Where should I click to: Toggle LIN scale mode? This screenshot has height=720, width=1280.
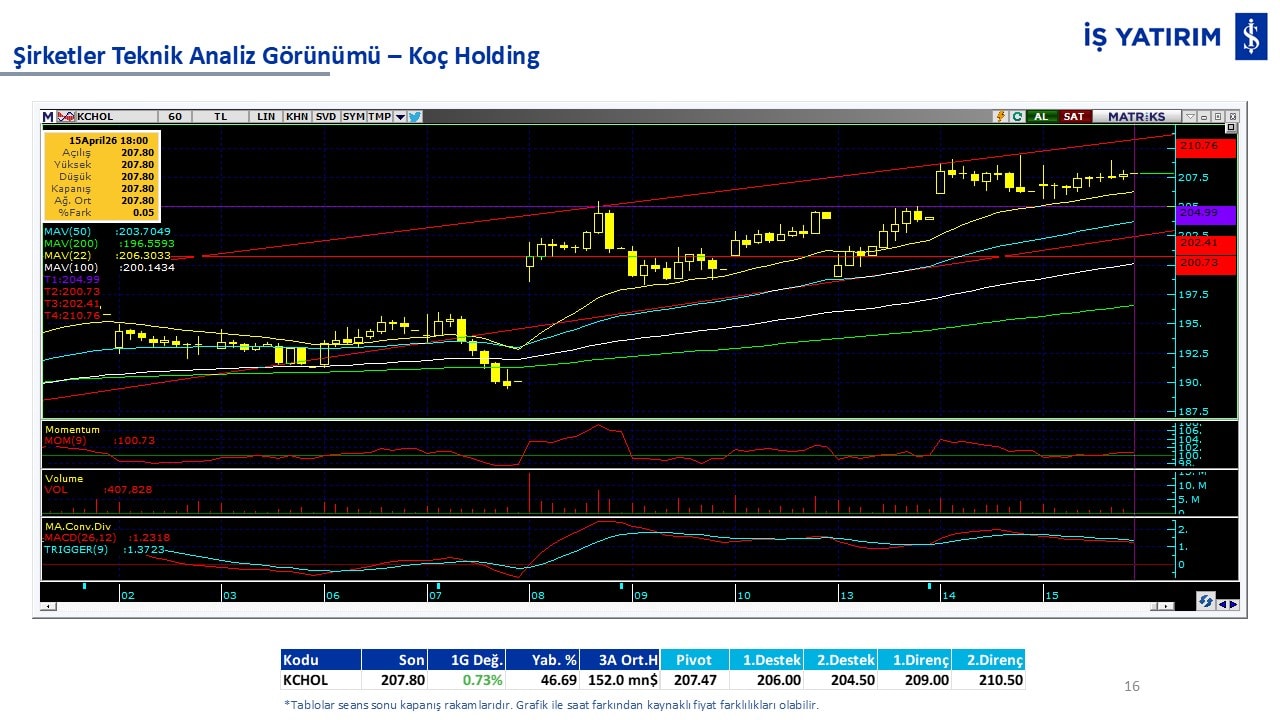click(266, 117)
